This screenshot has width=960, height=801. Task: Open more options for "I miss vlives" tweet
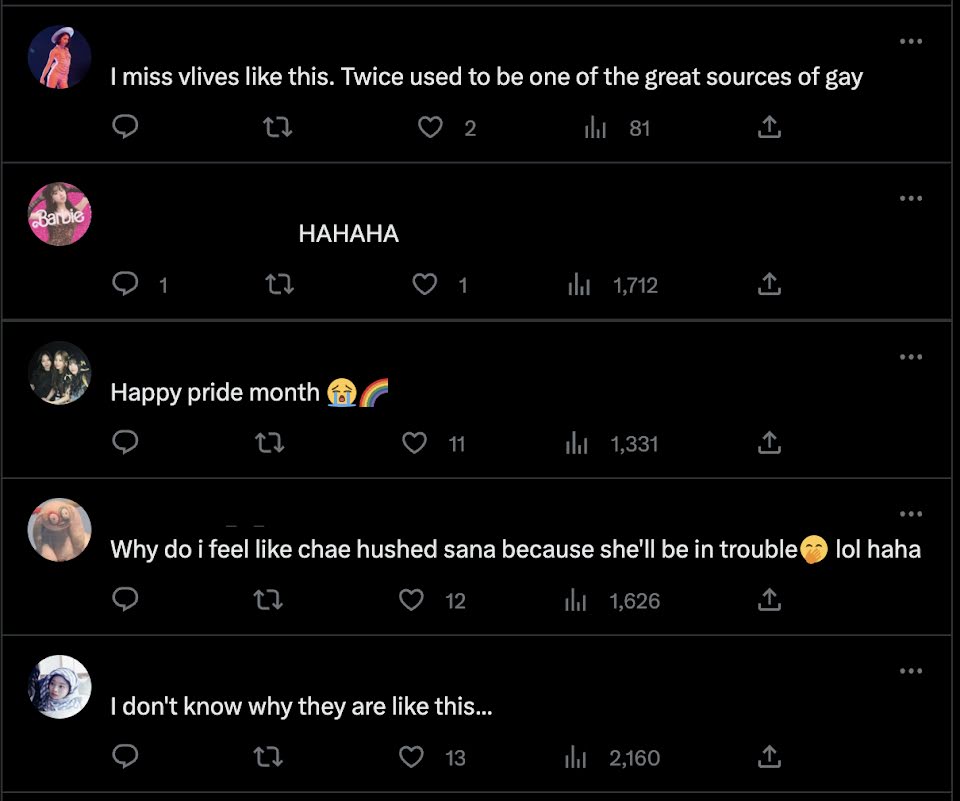[911, 41]
